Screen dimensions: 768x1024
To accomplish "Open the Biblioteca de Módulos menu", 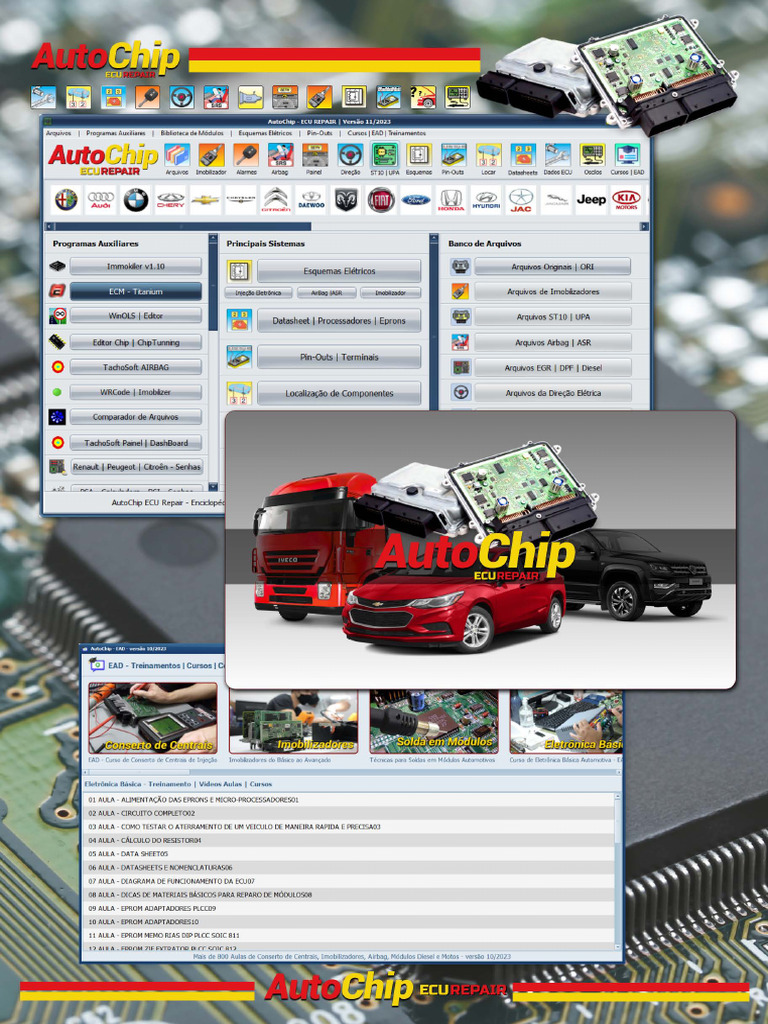I will coord(192,133).
